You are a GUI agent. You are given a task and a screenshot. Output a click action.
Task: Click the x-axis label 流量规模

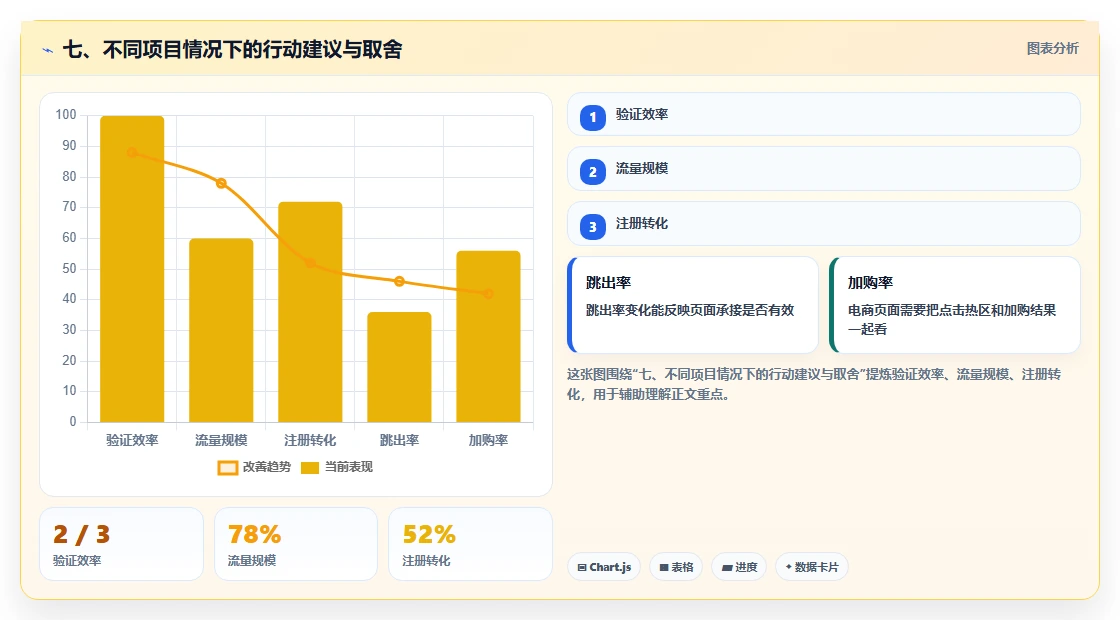(x=221, y=441)
